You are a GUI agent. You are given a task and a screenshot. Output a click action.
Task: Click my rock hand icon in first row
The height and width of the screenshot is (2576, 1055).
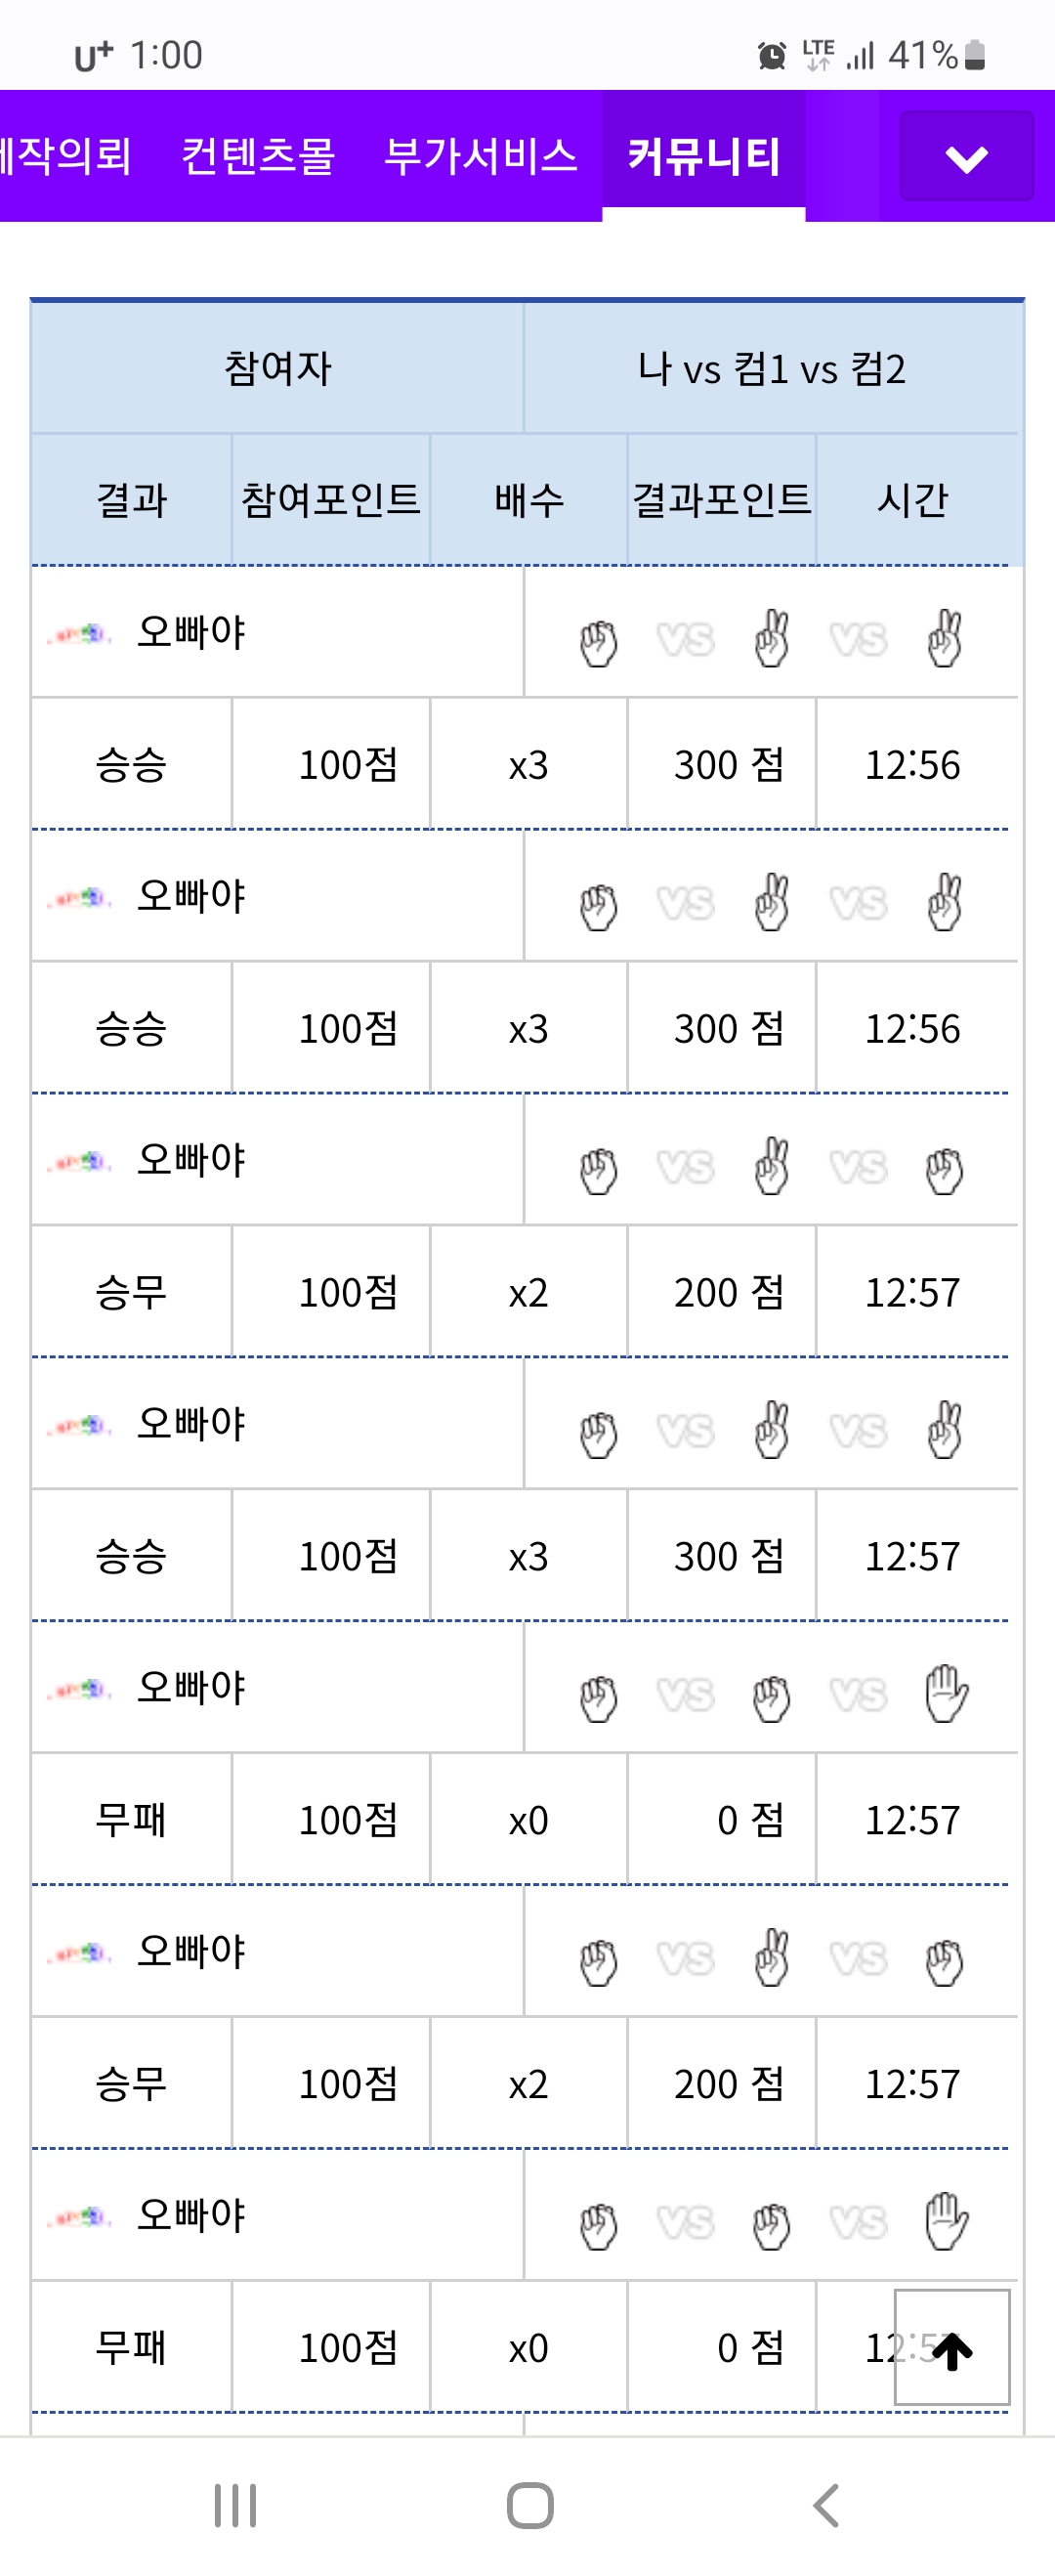(598, 642)
